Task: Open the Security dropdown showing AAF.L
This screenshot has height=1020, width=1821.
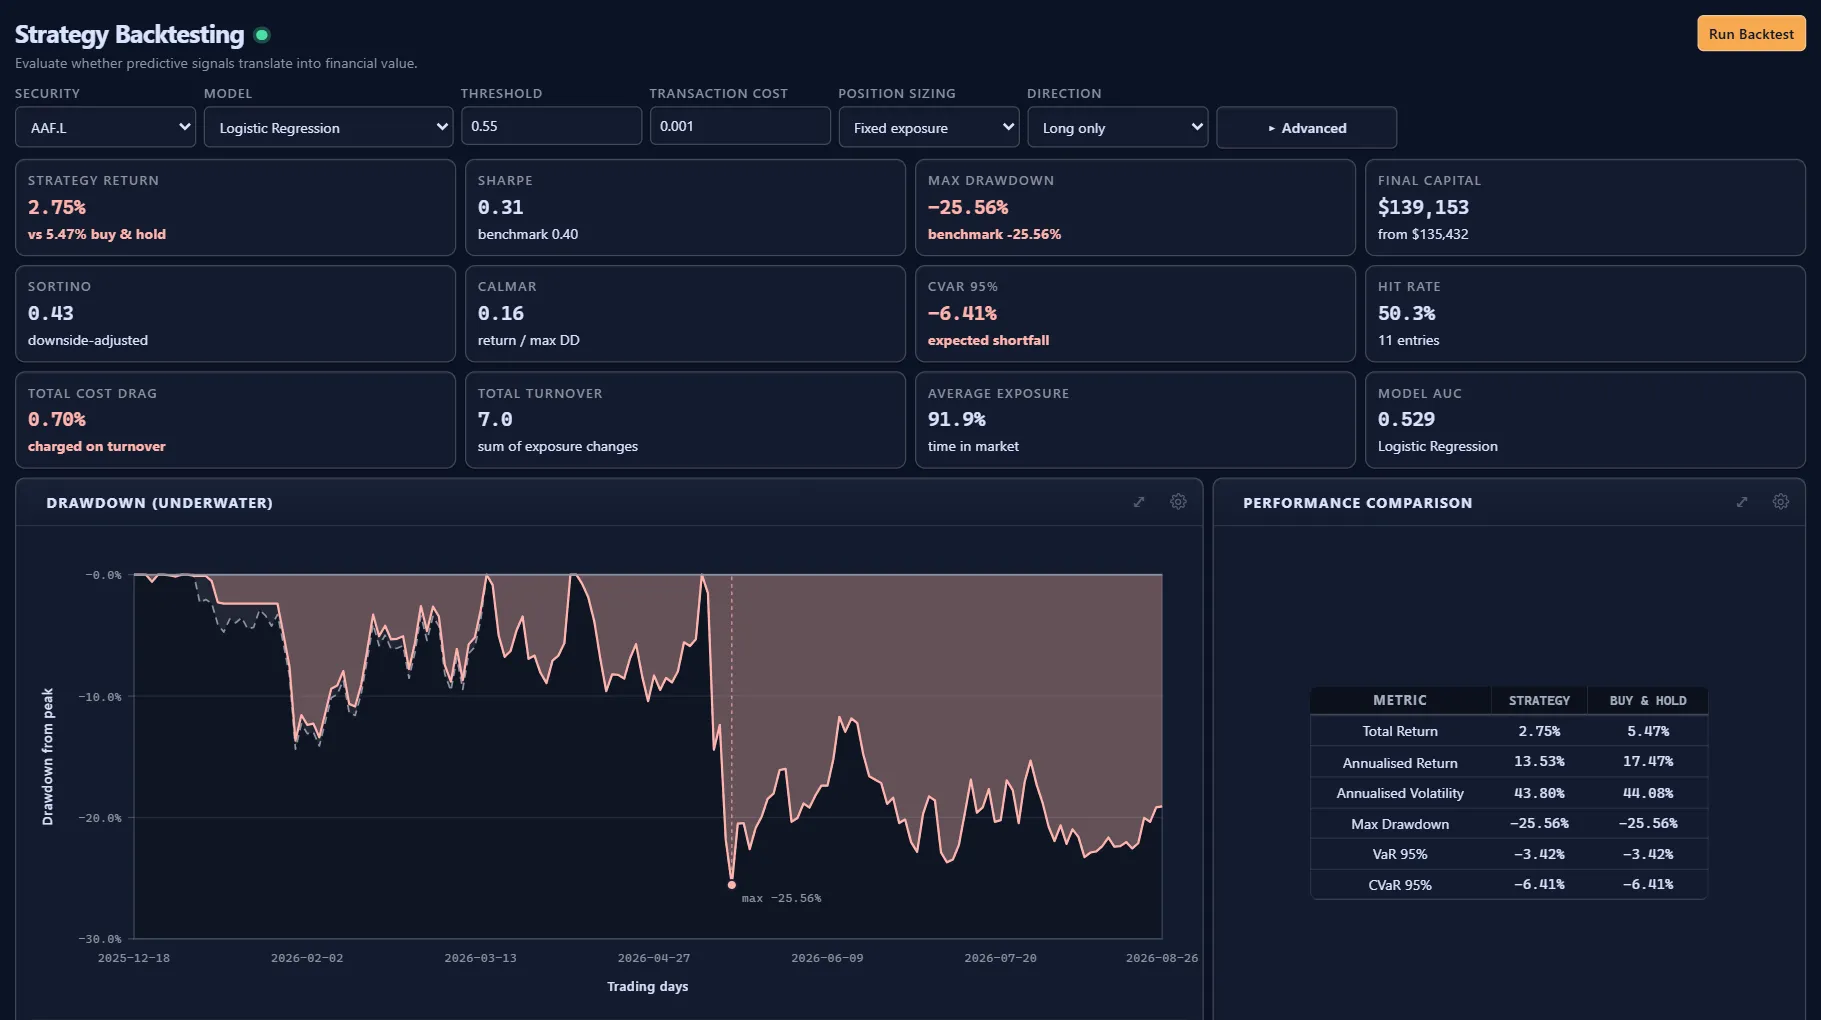Action: pyautogui.click(x=105, y=127)
